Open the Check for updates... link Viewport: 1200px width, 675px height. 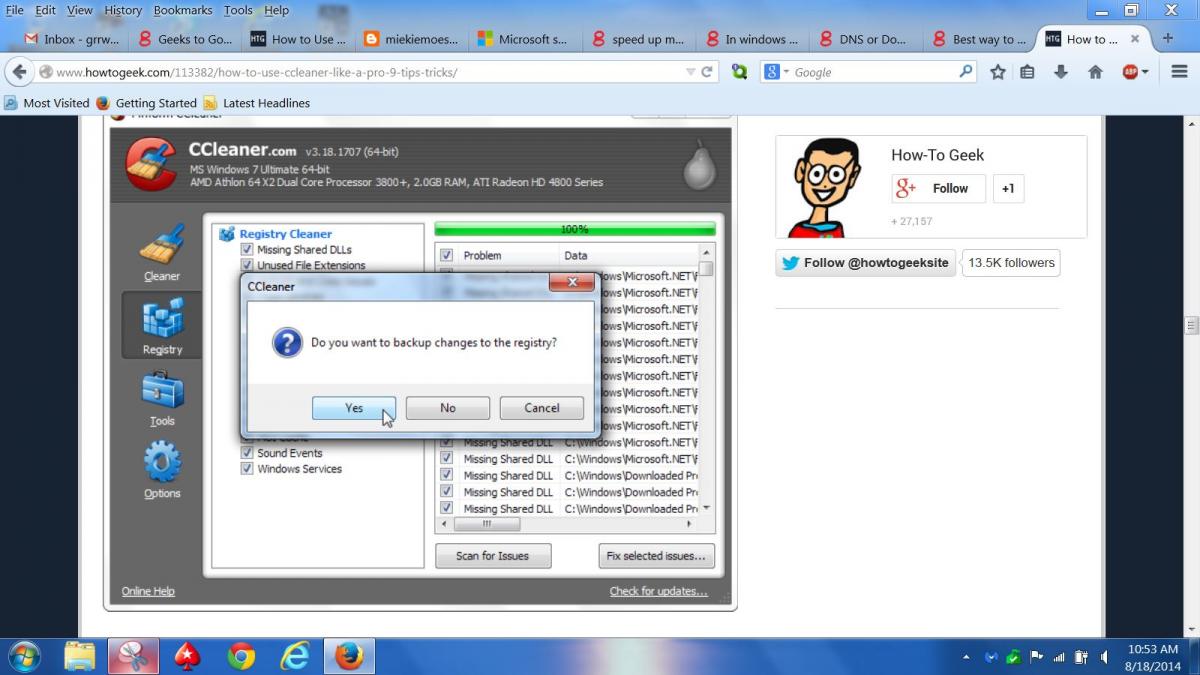658,591
